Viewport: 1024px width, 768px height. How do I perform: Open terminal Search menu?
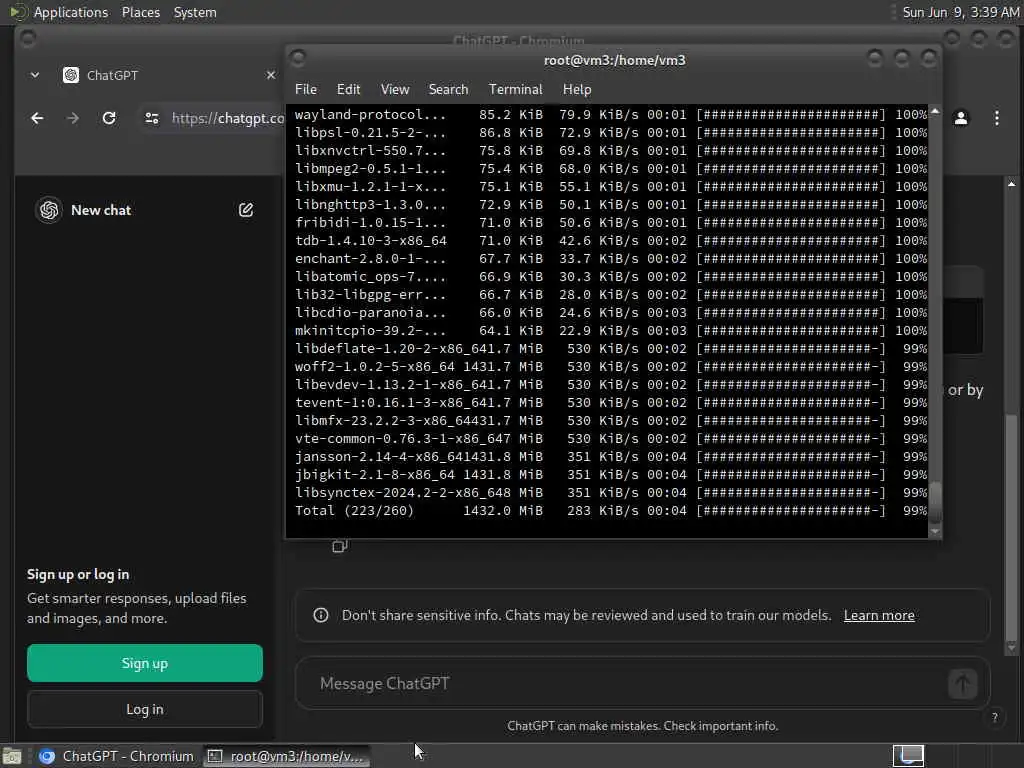[448, 89]
